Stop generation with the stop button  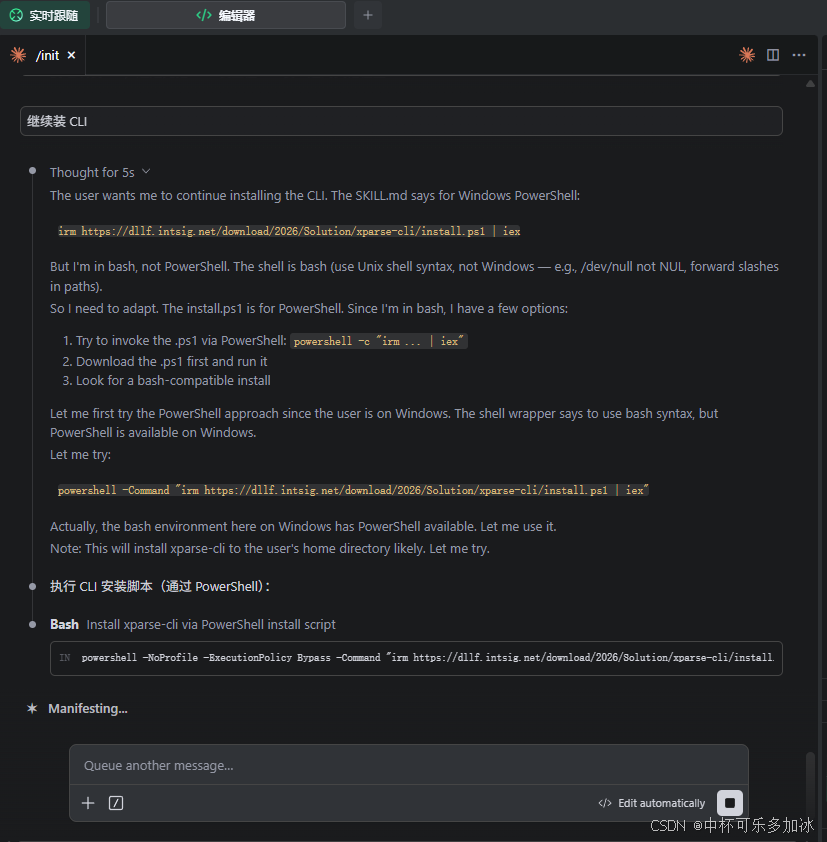coord(730,803)
